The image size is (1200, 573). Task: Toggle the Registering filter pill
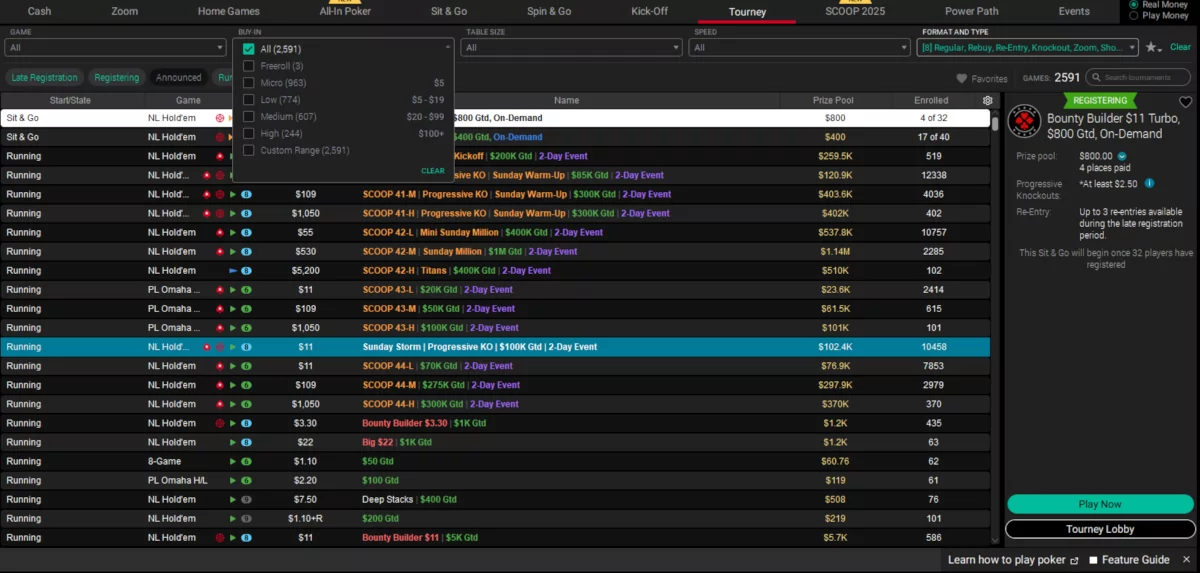coord(117,77)
